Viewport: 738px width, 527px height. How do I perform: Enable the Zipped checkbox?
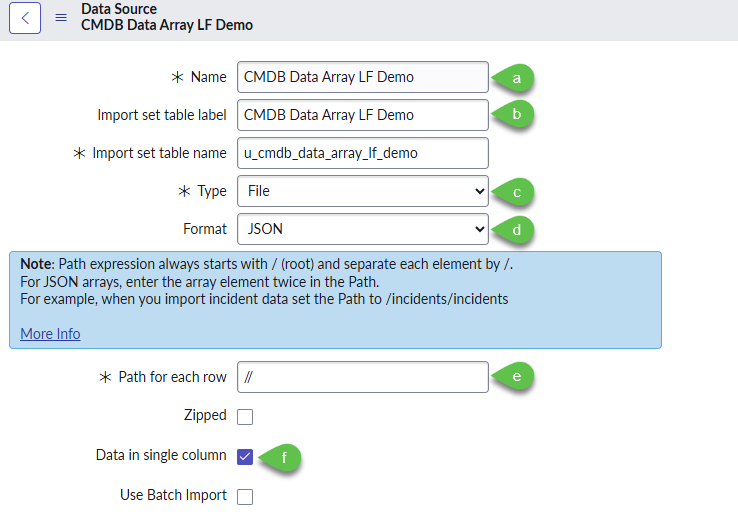click(x=245, y=416)
